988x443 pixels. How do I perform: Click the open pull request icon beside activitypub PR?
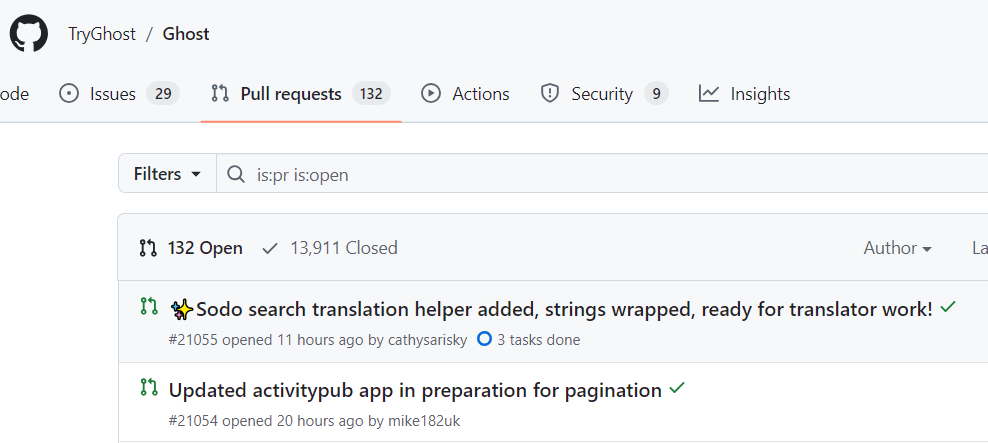[148, 387]
